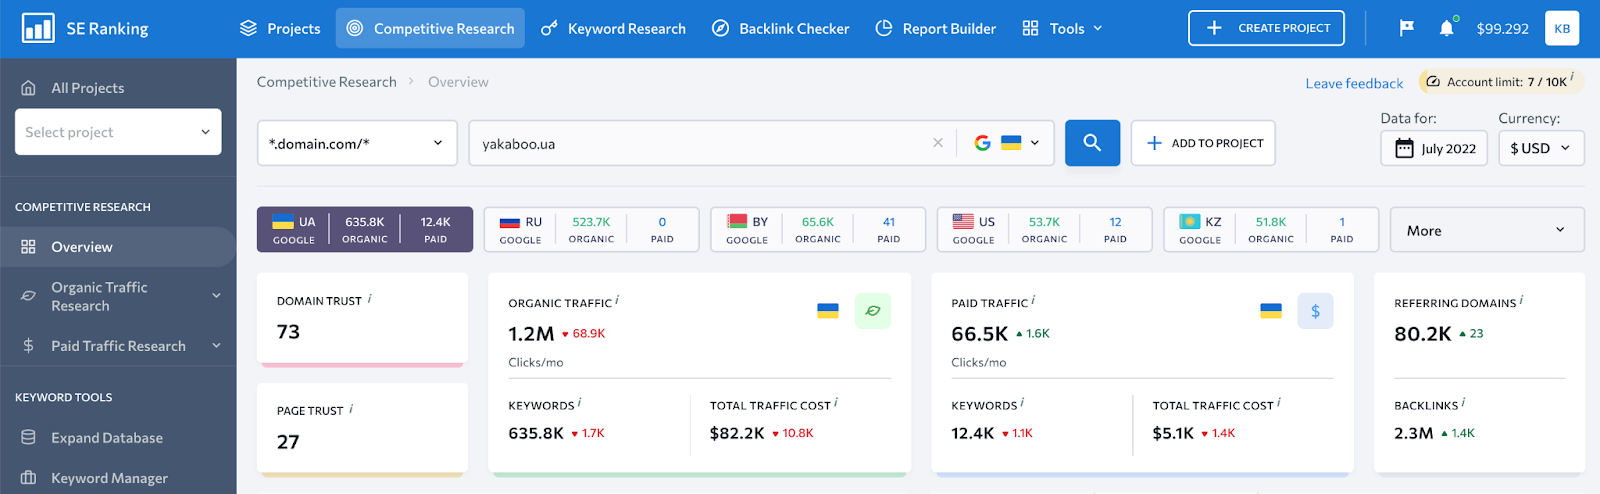
Task: Click the Paid Traffic info icon
Action: click(x=1033, y=299)
